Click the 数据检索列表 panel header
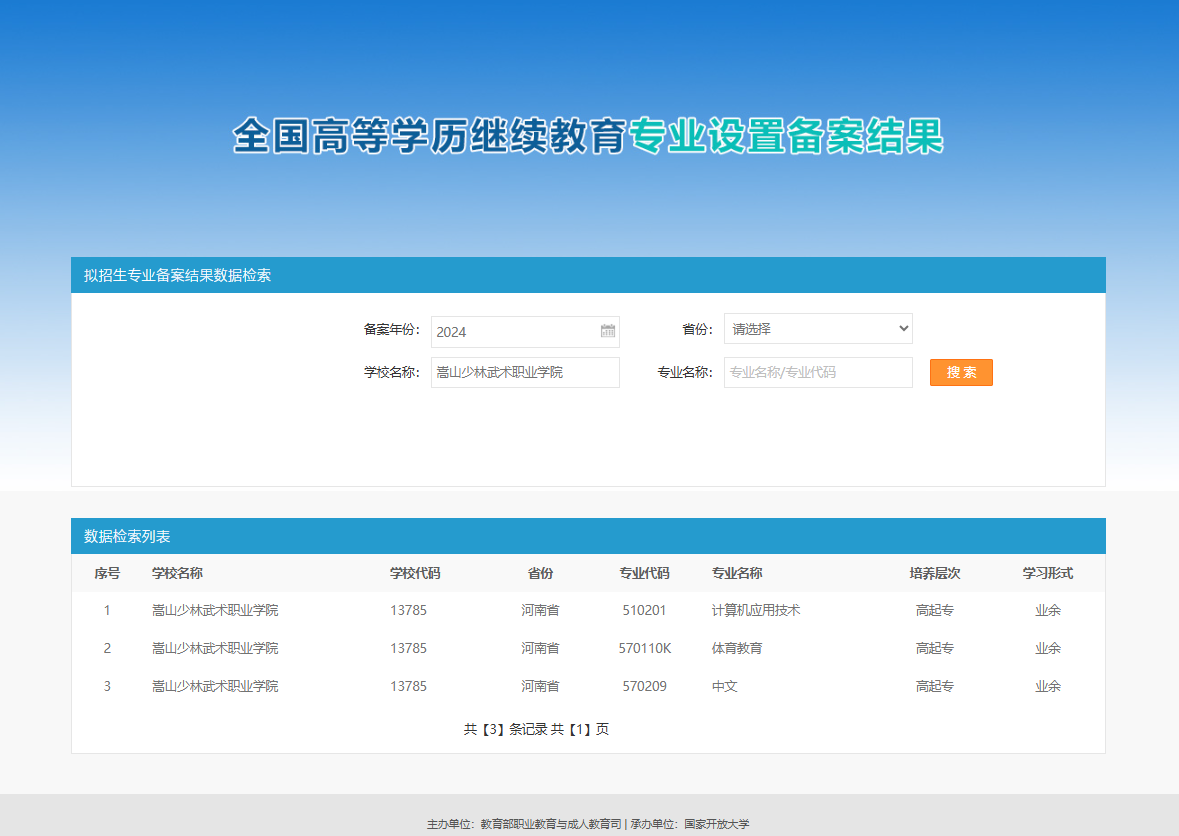The width and height of the screenshot is (1179, 836). coord(127,536)
